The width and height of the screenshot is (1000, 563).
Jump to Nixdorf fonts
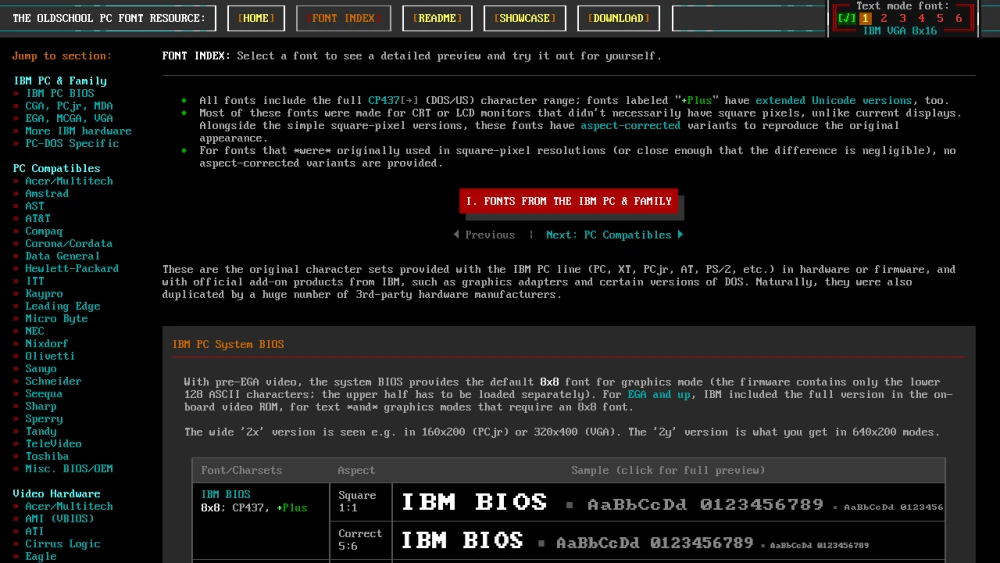point(47,343)
